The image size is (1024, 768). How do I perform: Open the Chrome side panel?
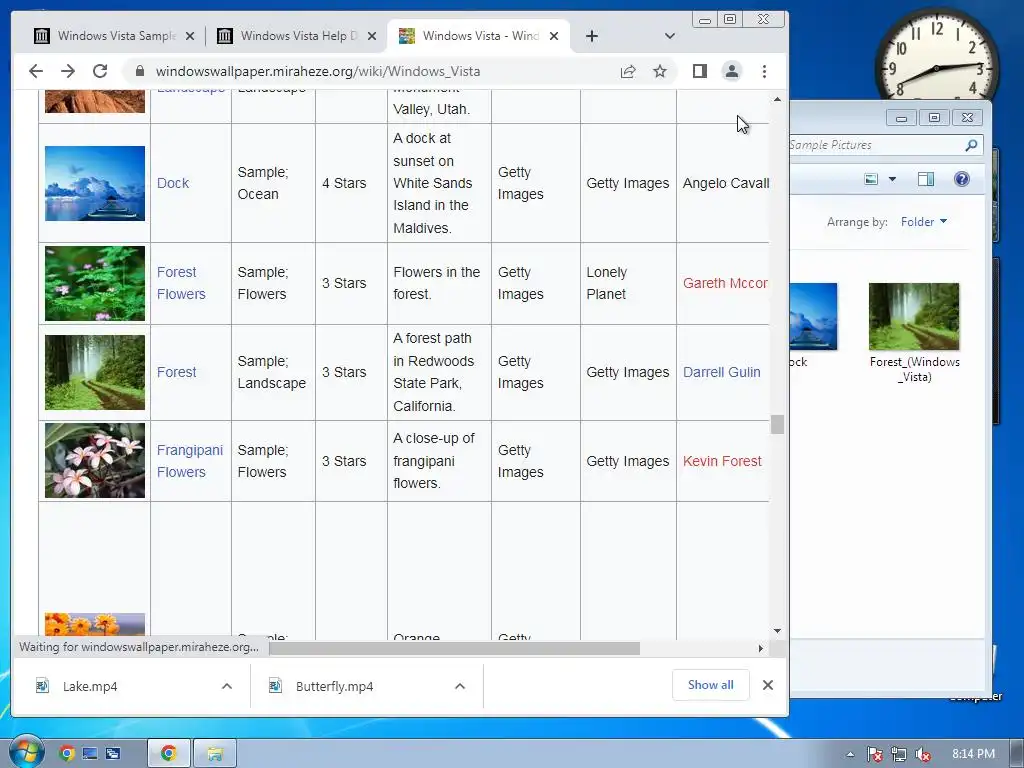699,71
